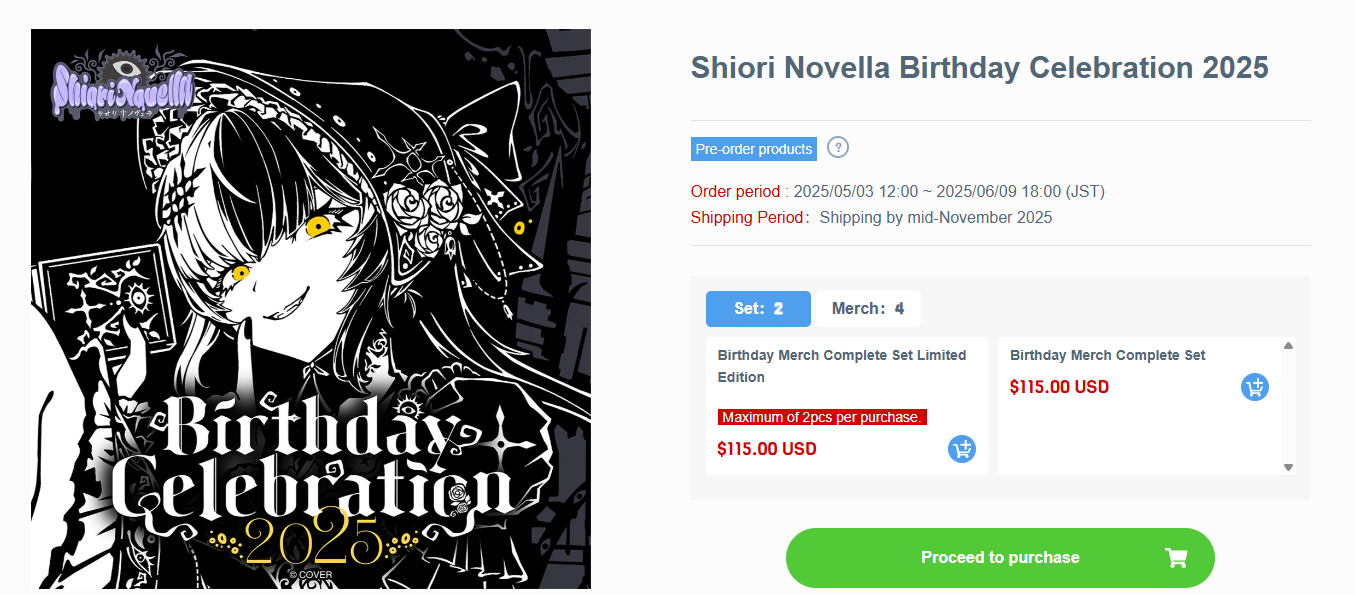Open Birthday Merch Complete Set Limited Edition
Image resolution: width=1355 pixels, height=595 pixels.
[841, 365]
